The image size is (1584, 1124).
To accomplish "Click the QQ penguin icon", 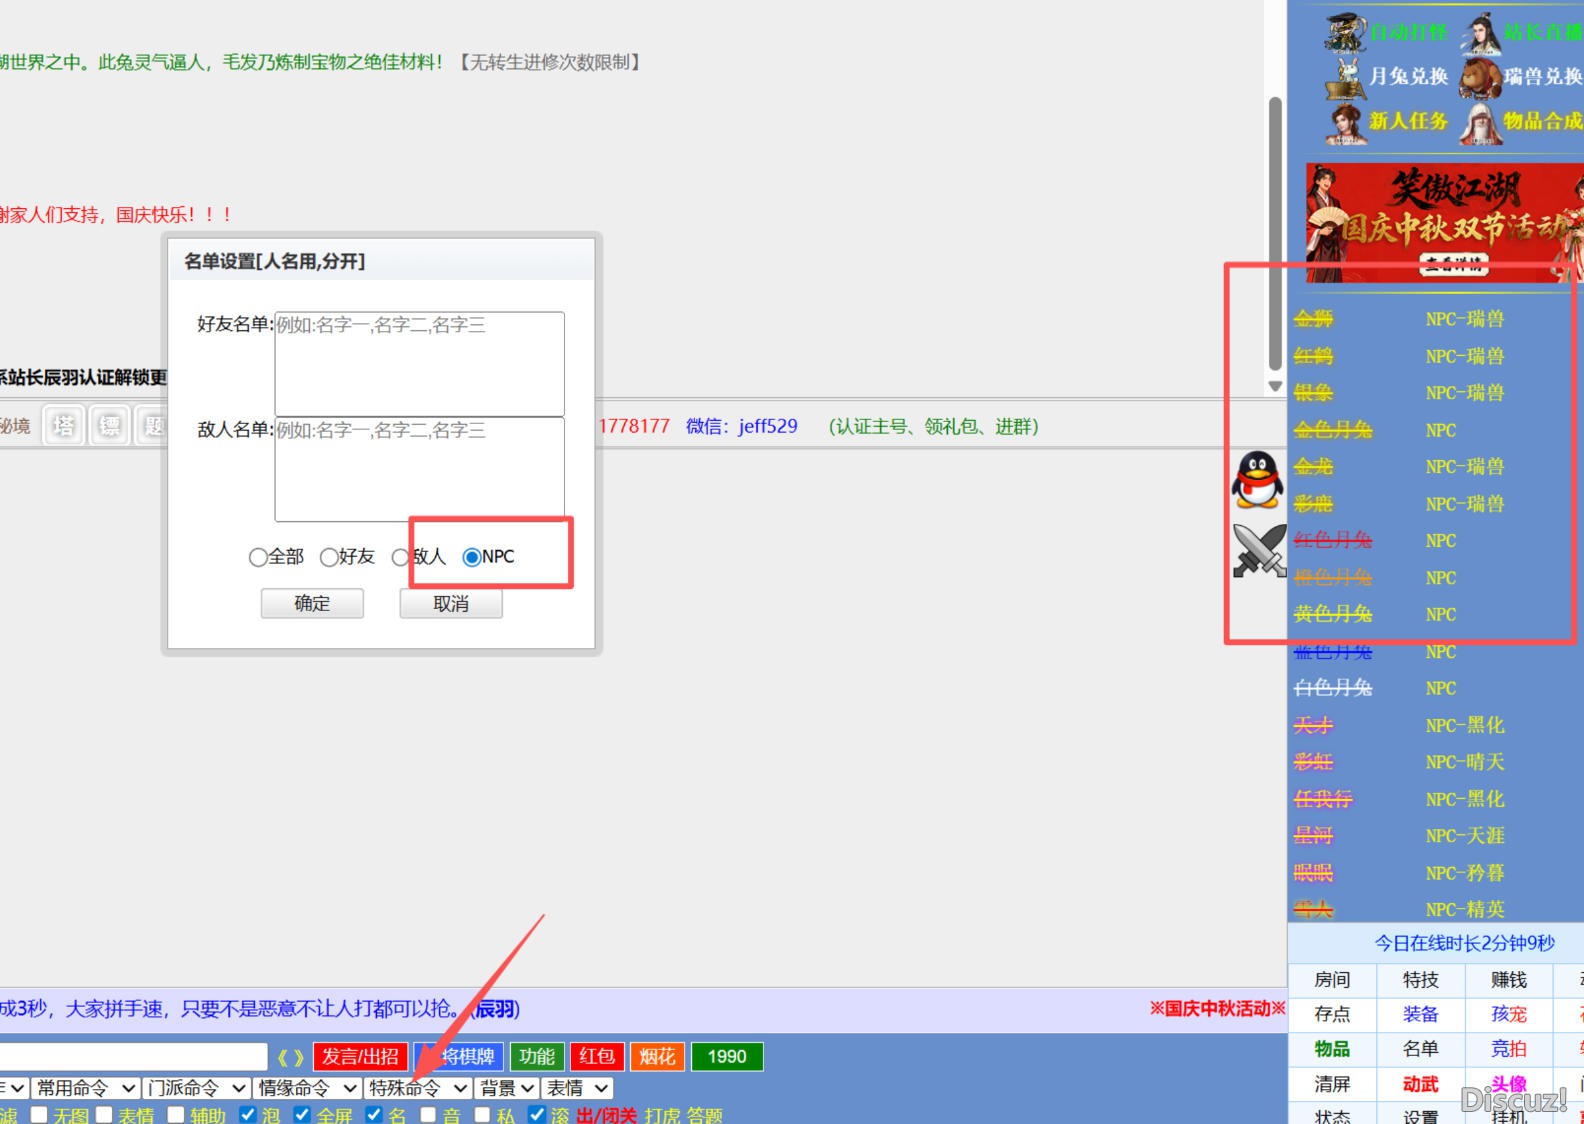I will [1257, 479].
